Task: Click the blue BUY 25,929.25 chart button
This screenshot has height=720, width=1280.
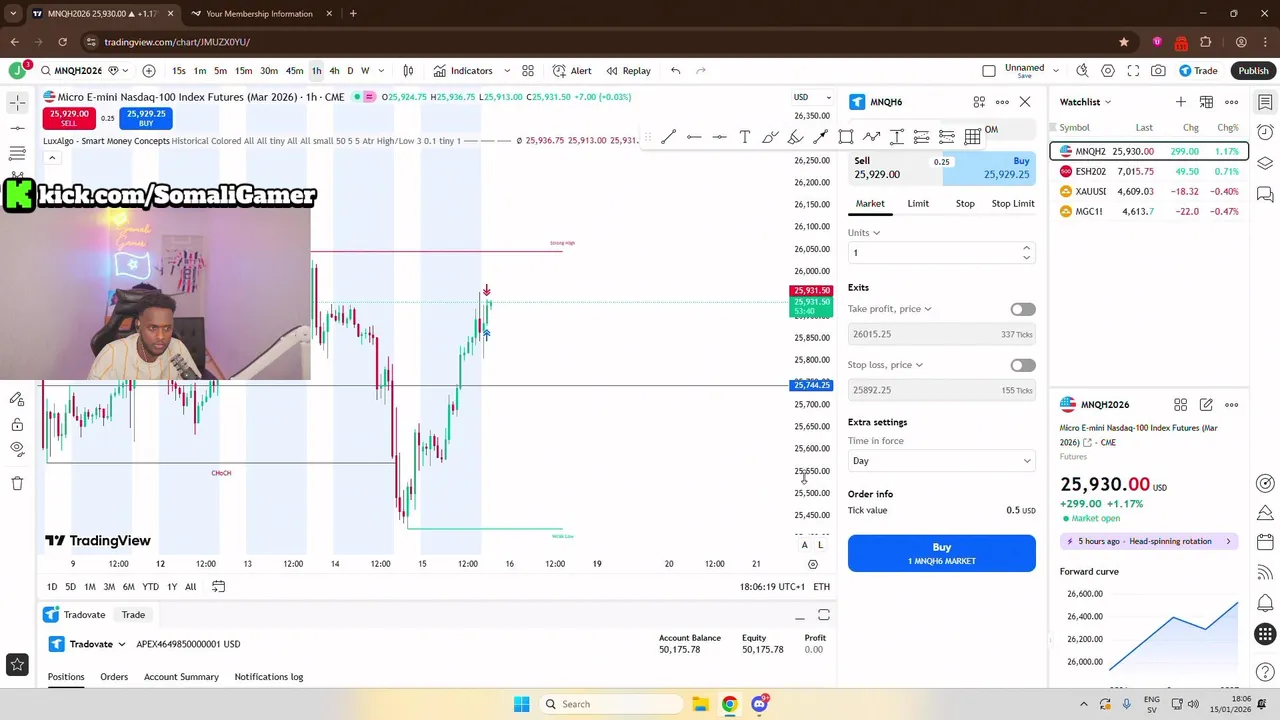Action: (146, 118)
